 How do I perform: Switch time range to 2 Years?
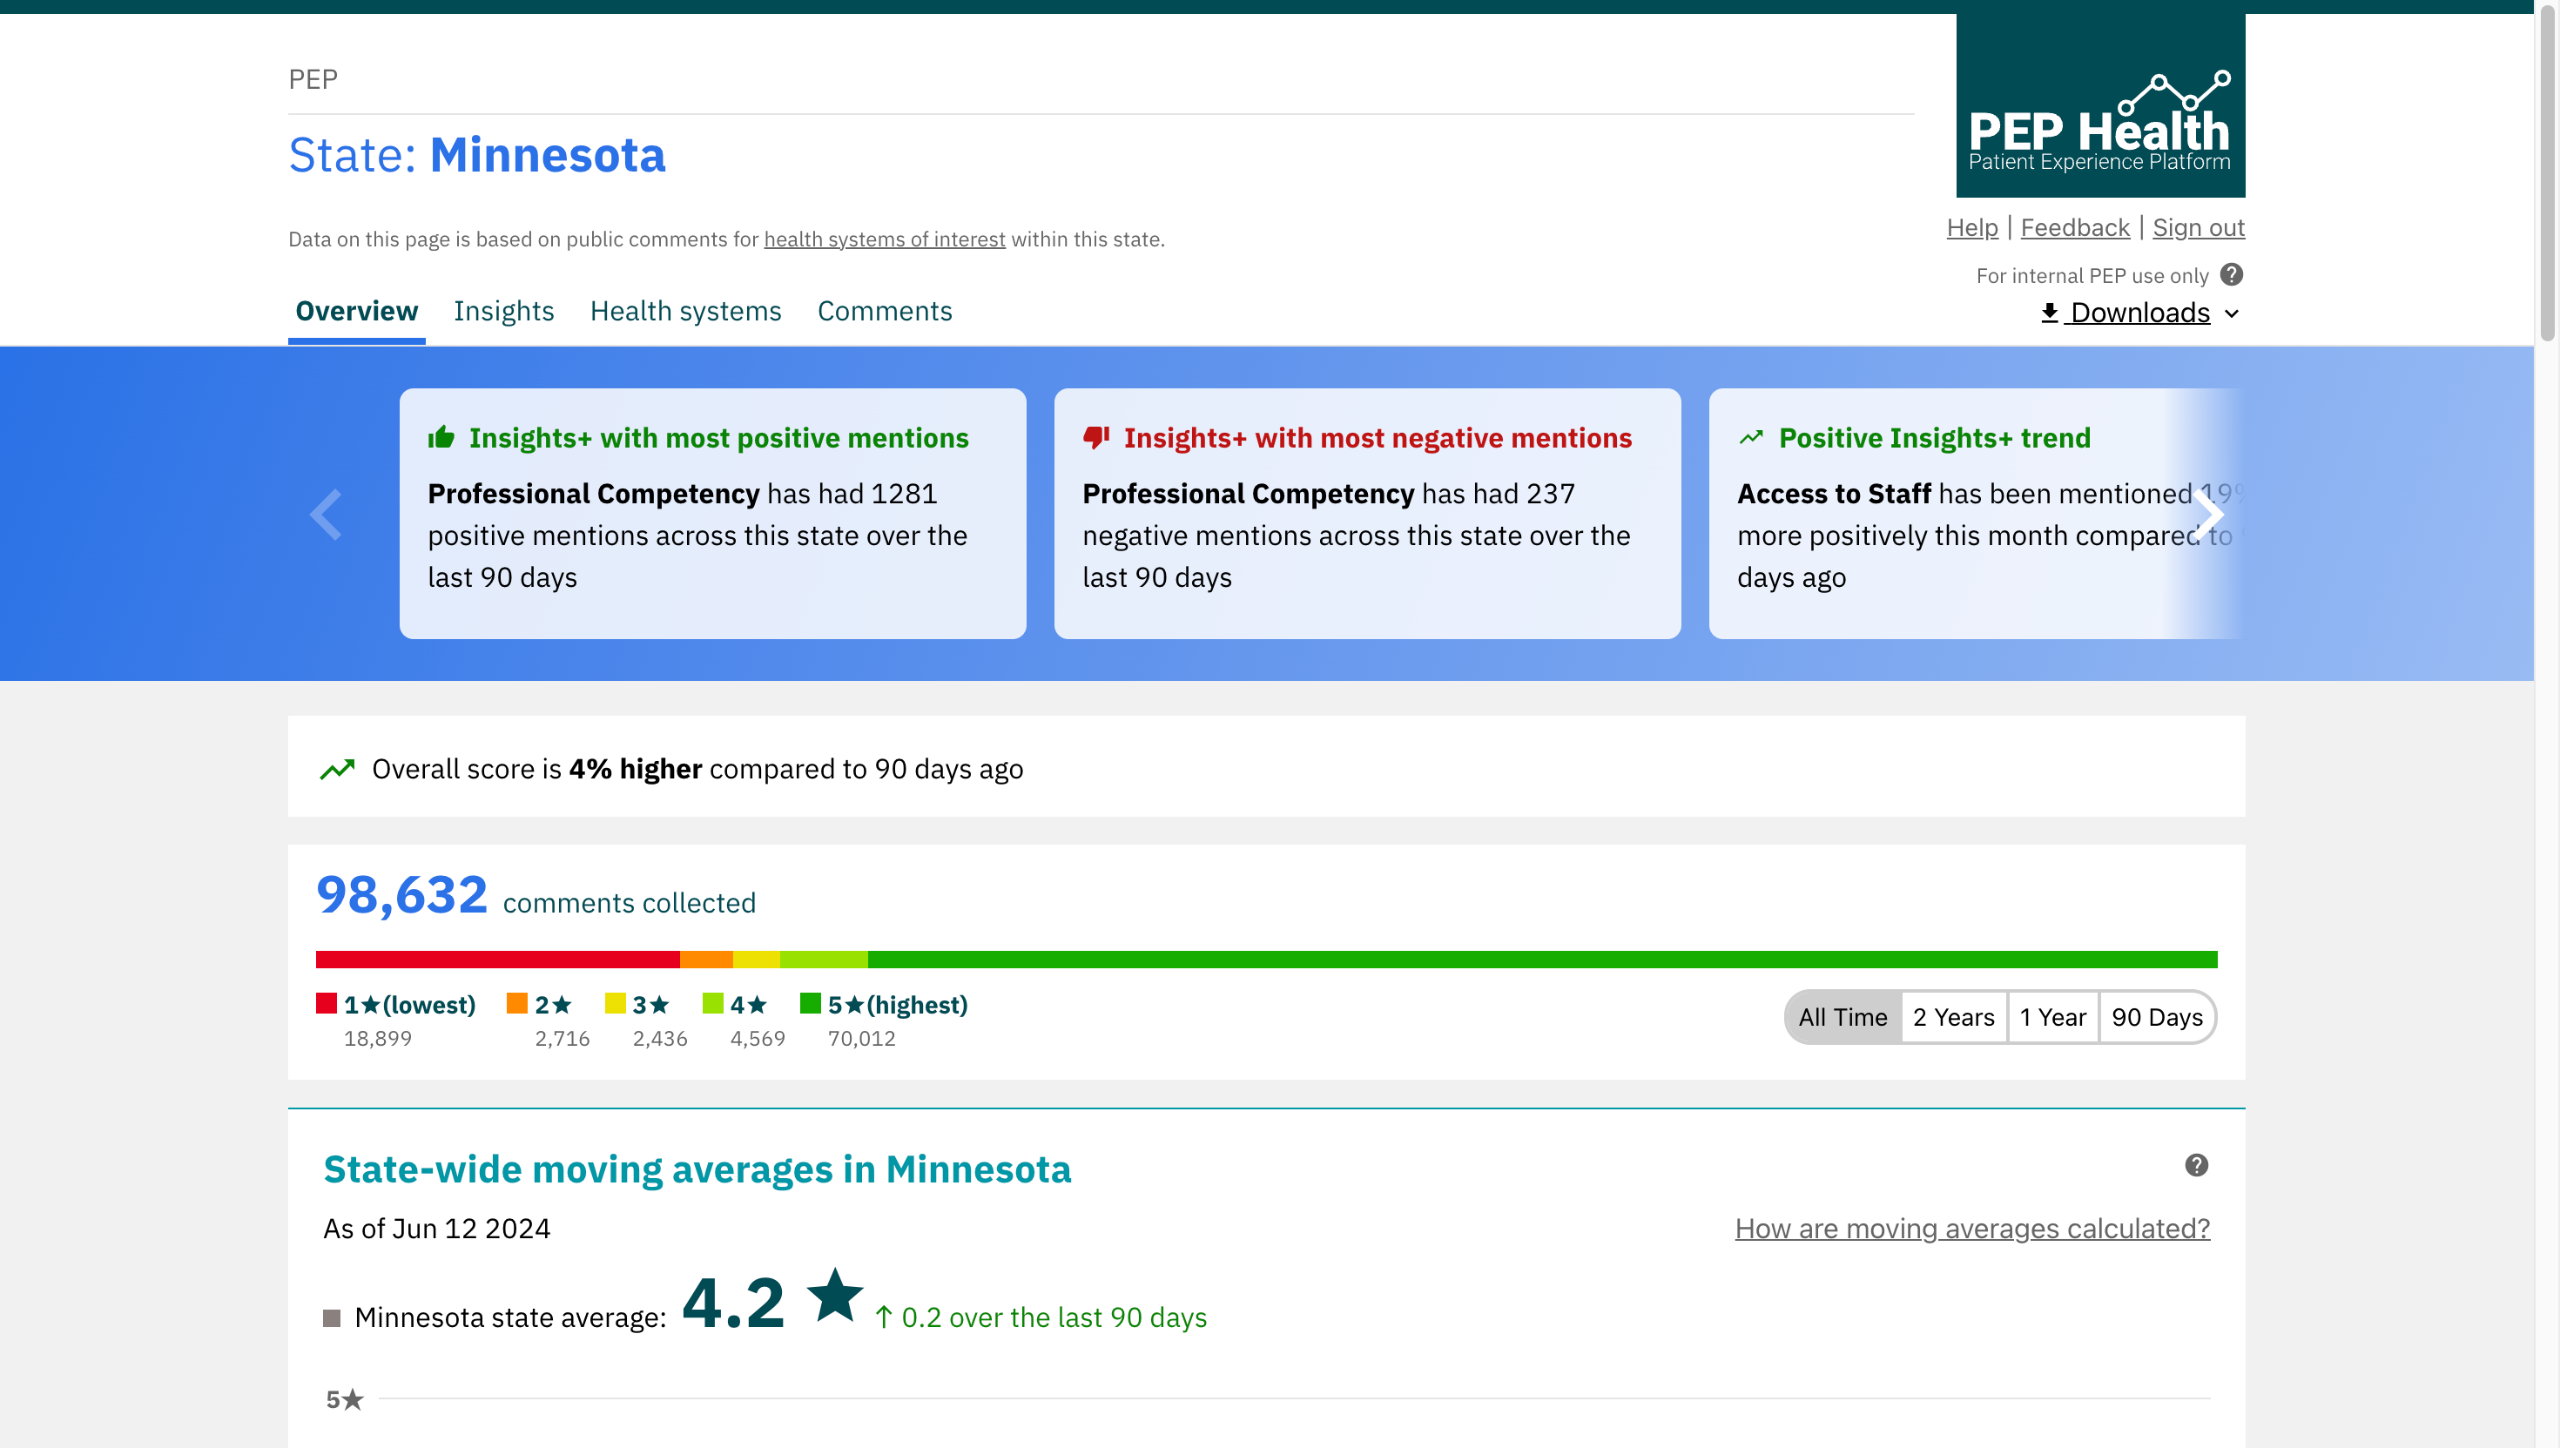click(x=1953, y=1017)
